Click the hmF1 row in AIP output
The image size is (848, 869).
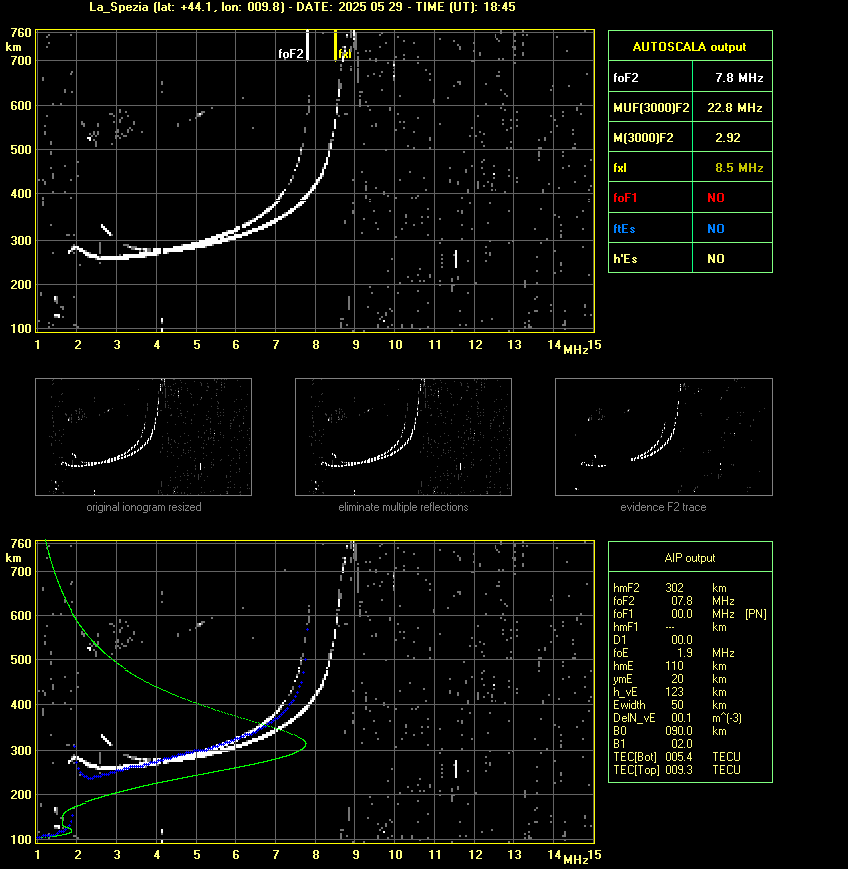[x=670, y=627]
